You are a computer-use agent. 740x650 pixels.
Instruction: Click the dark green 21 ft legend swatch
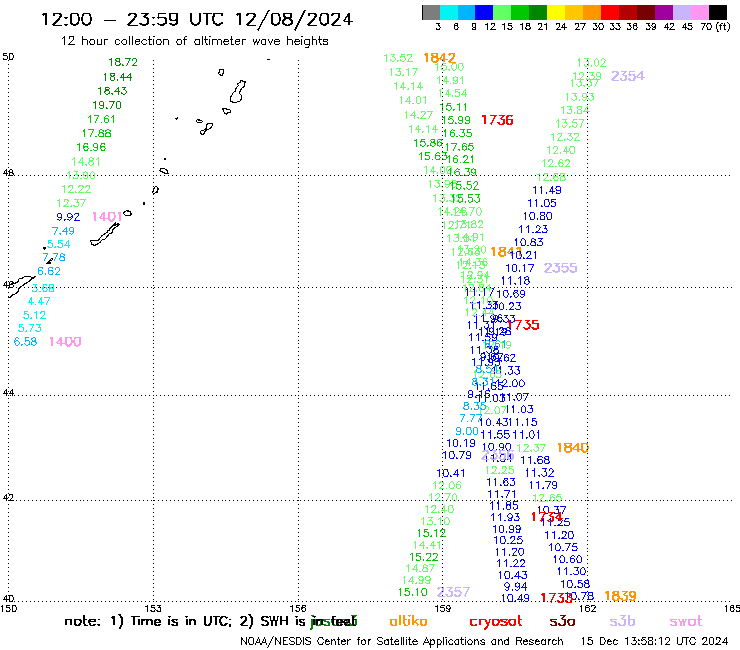click(538, 12)
